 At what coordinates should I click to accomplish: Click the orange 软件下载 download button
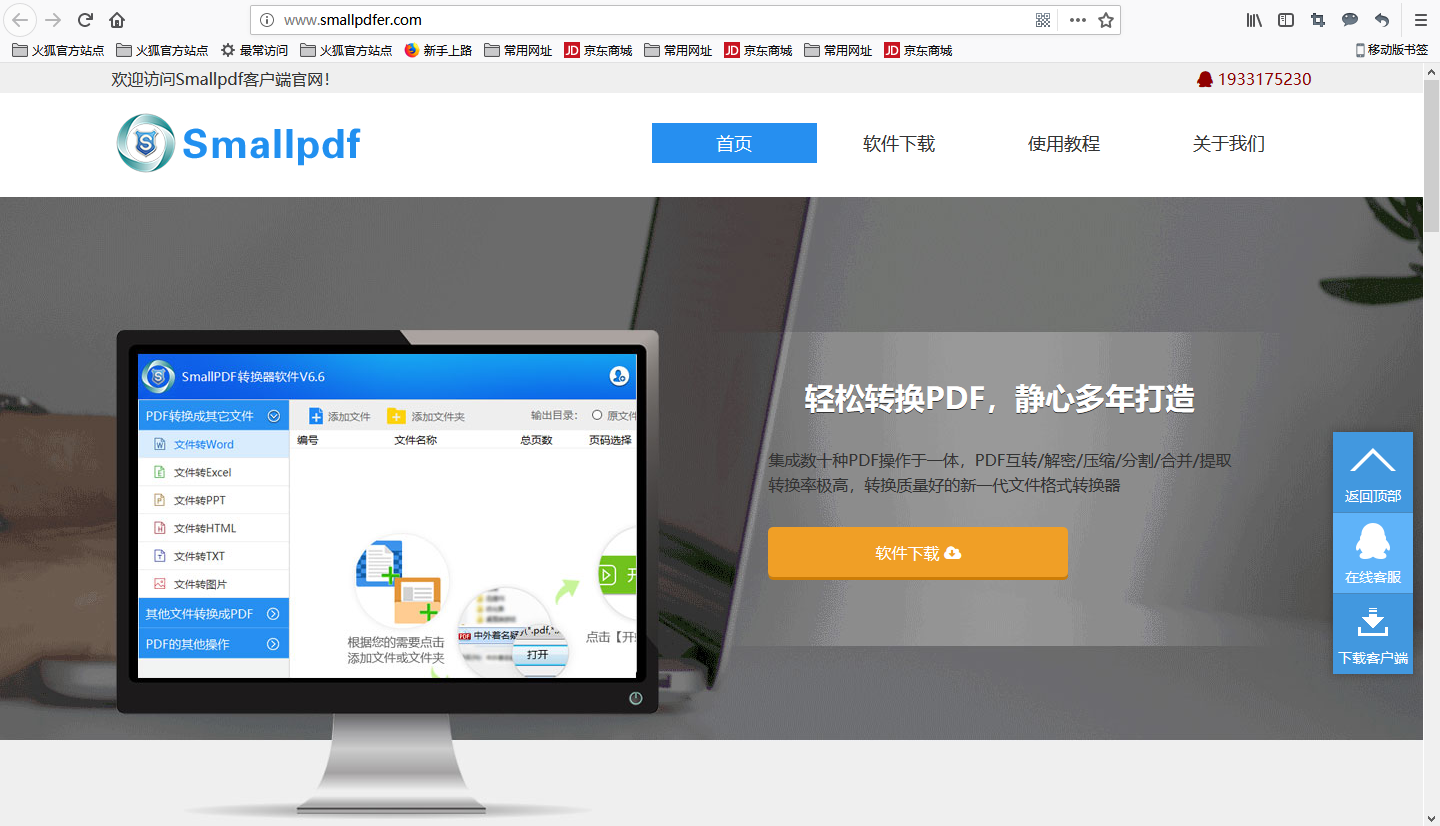pos(918,553)
